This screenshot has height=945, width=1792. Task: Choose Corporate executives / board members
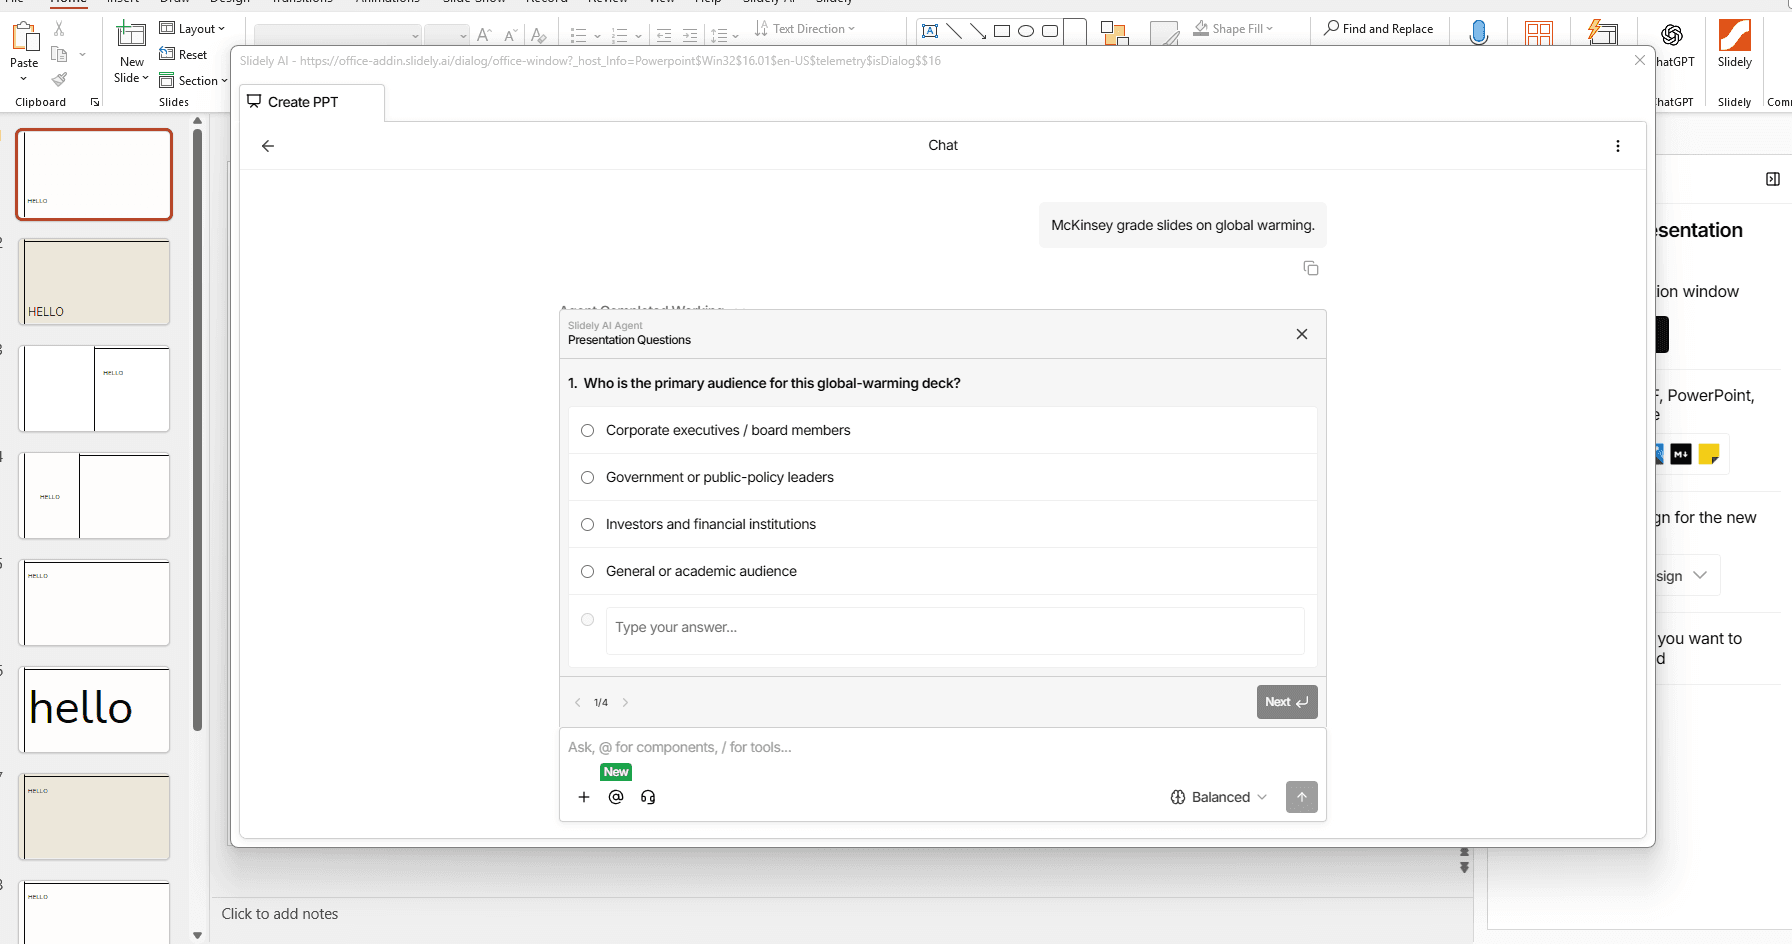[942, 430]
